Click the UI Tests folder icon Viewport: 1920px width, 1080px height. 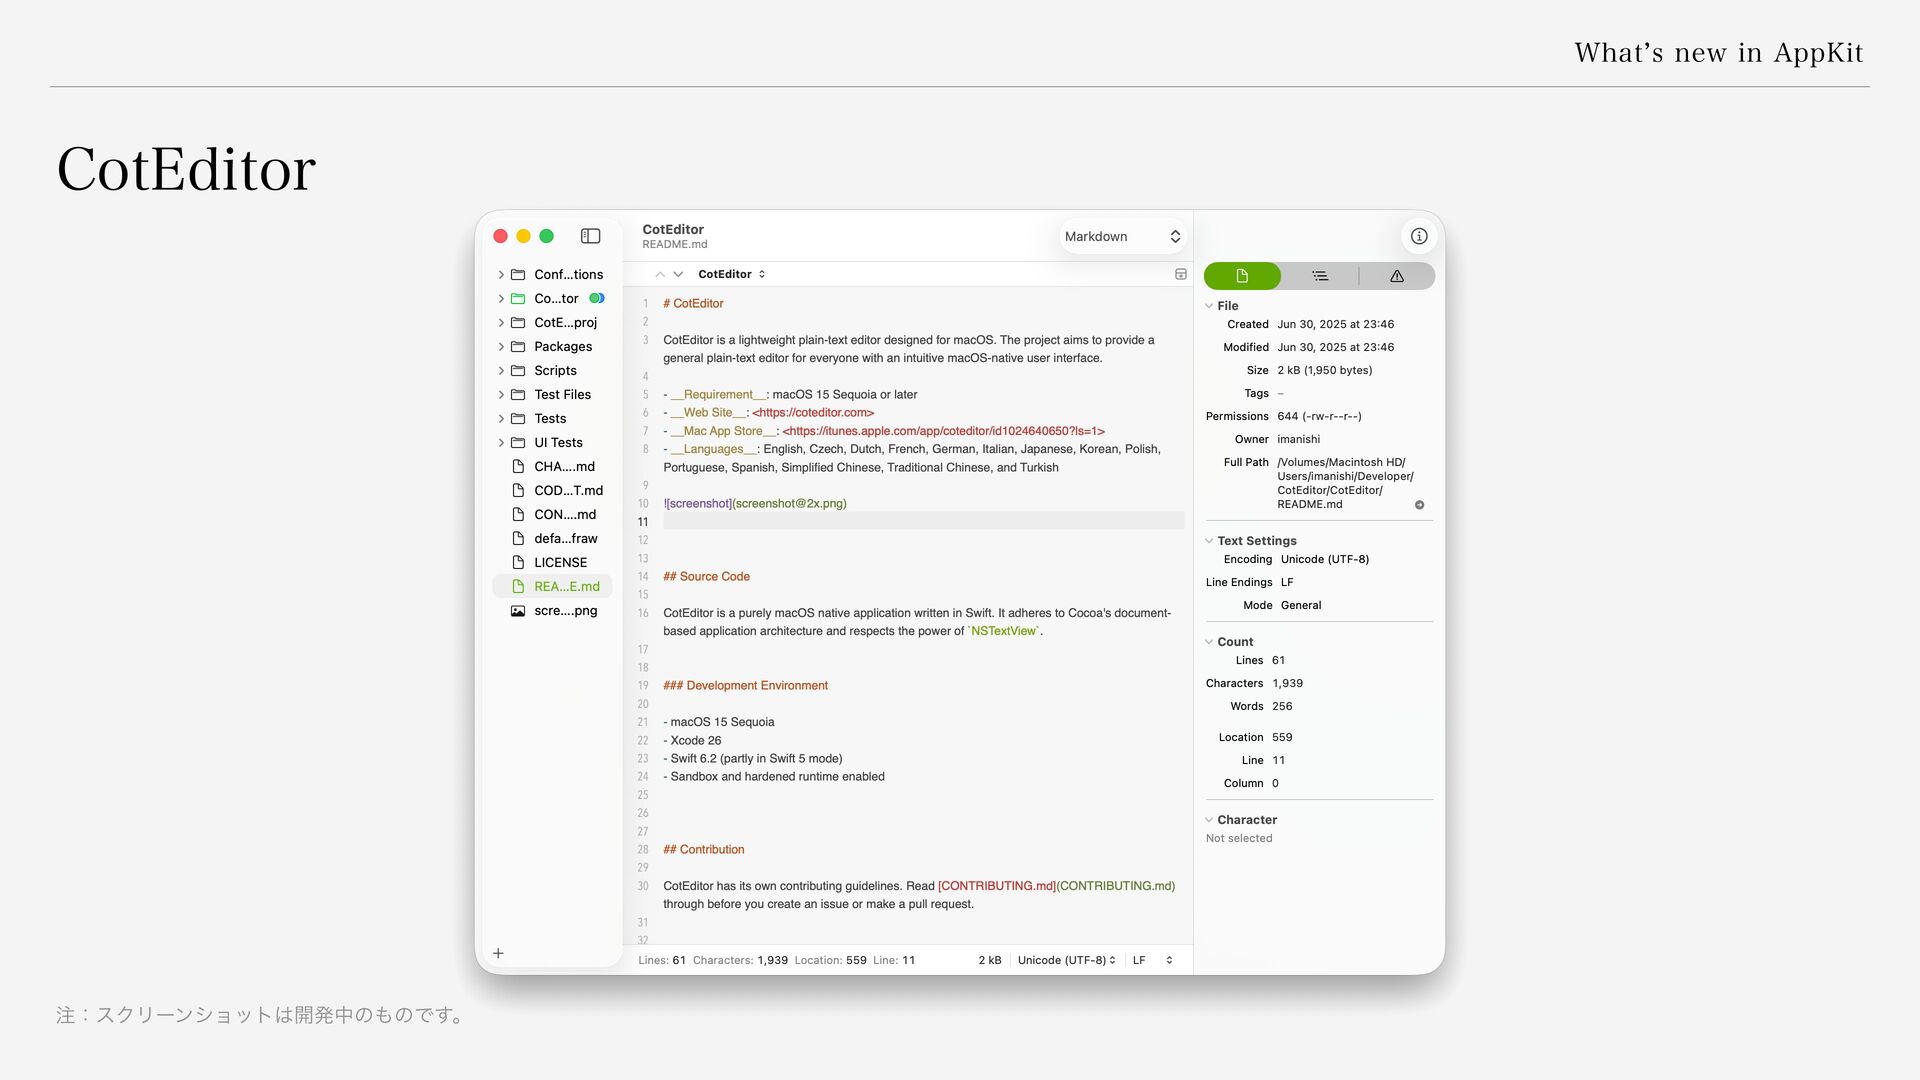click(x=518, y=442)
